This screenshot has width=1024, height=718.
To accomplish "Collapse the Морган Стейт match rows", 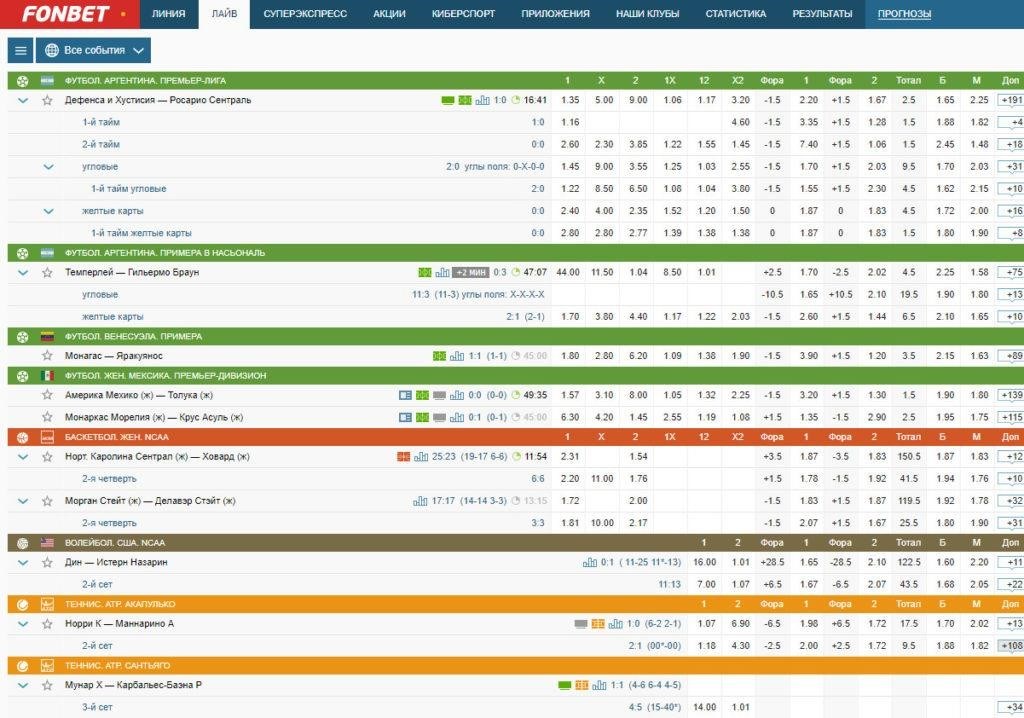I will [x=23, y=502].
